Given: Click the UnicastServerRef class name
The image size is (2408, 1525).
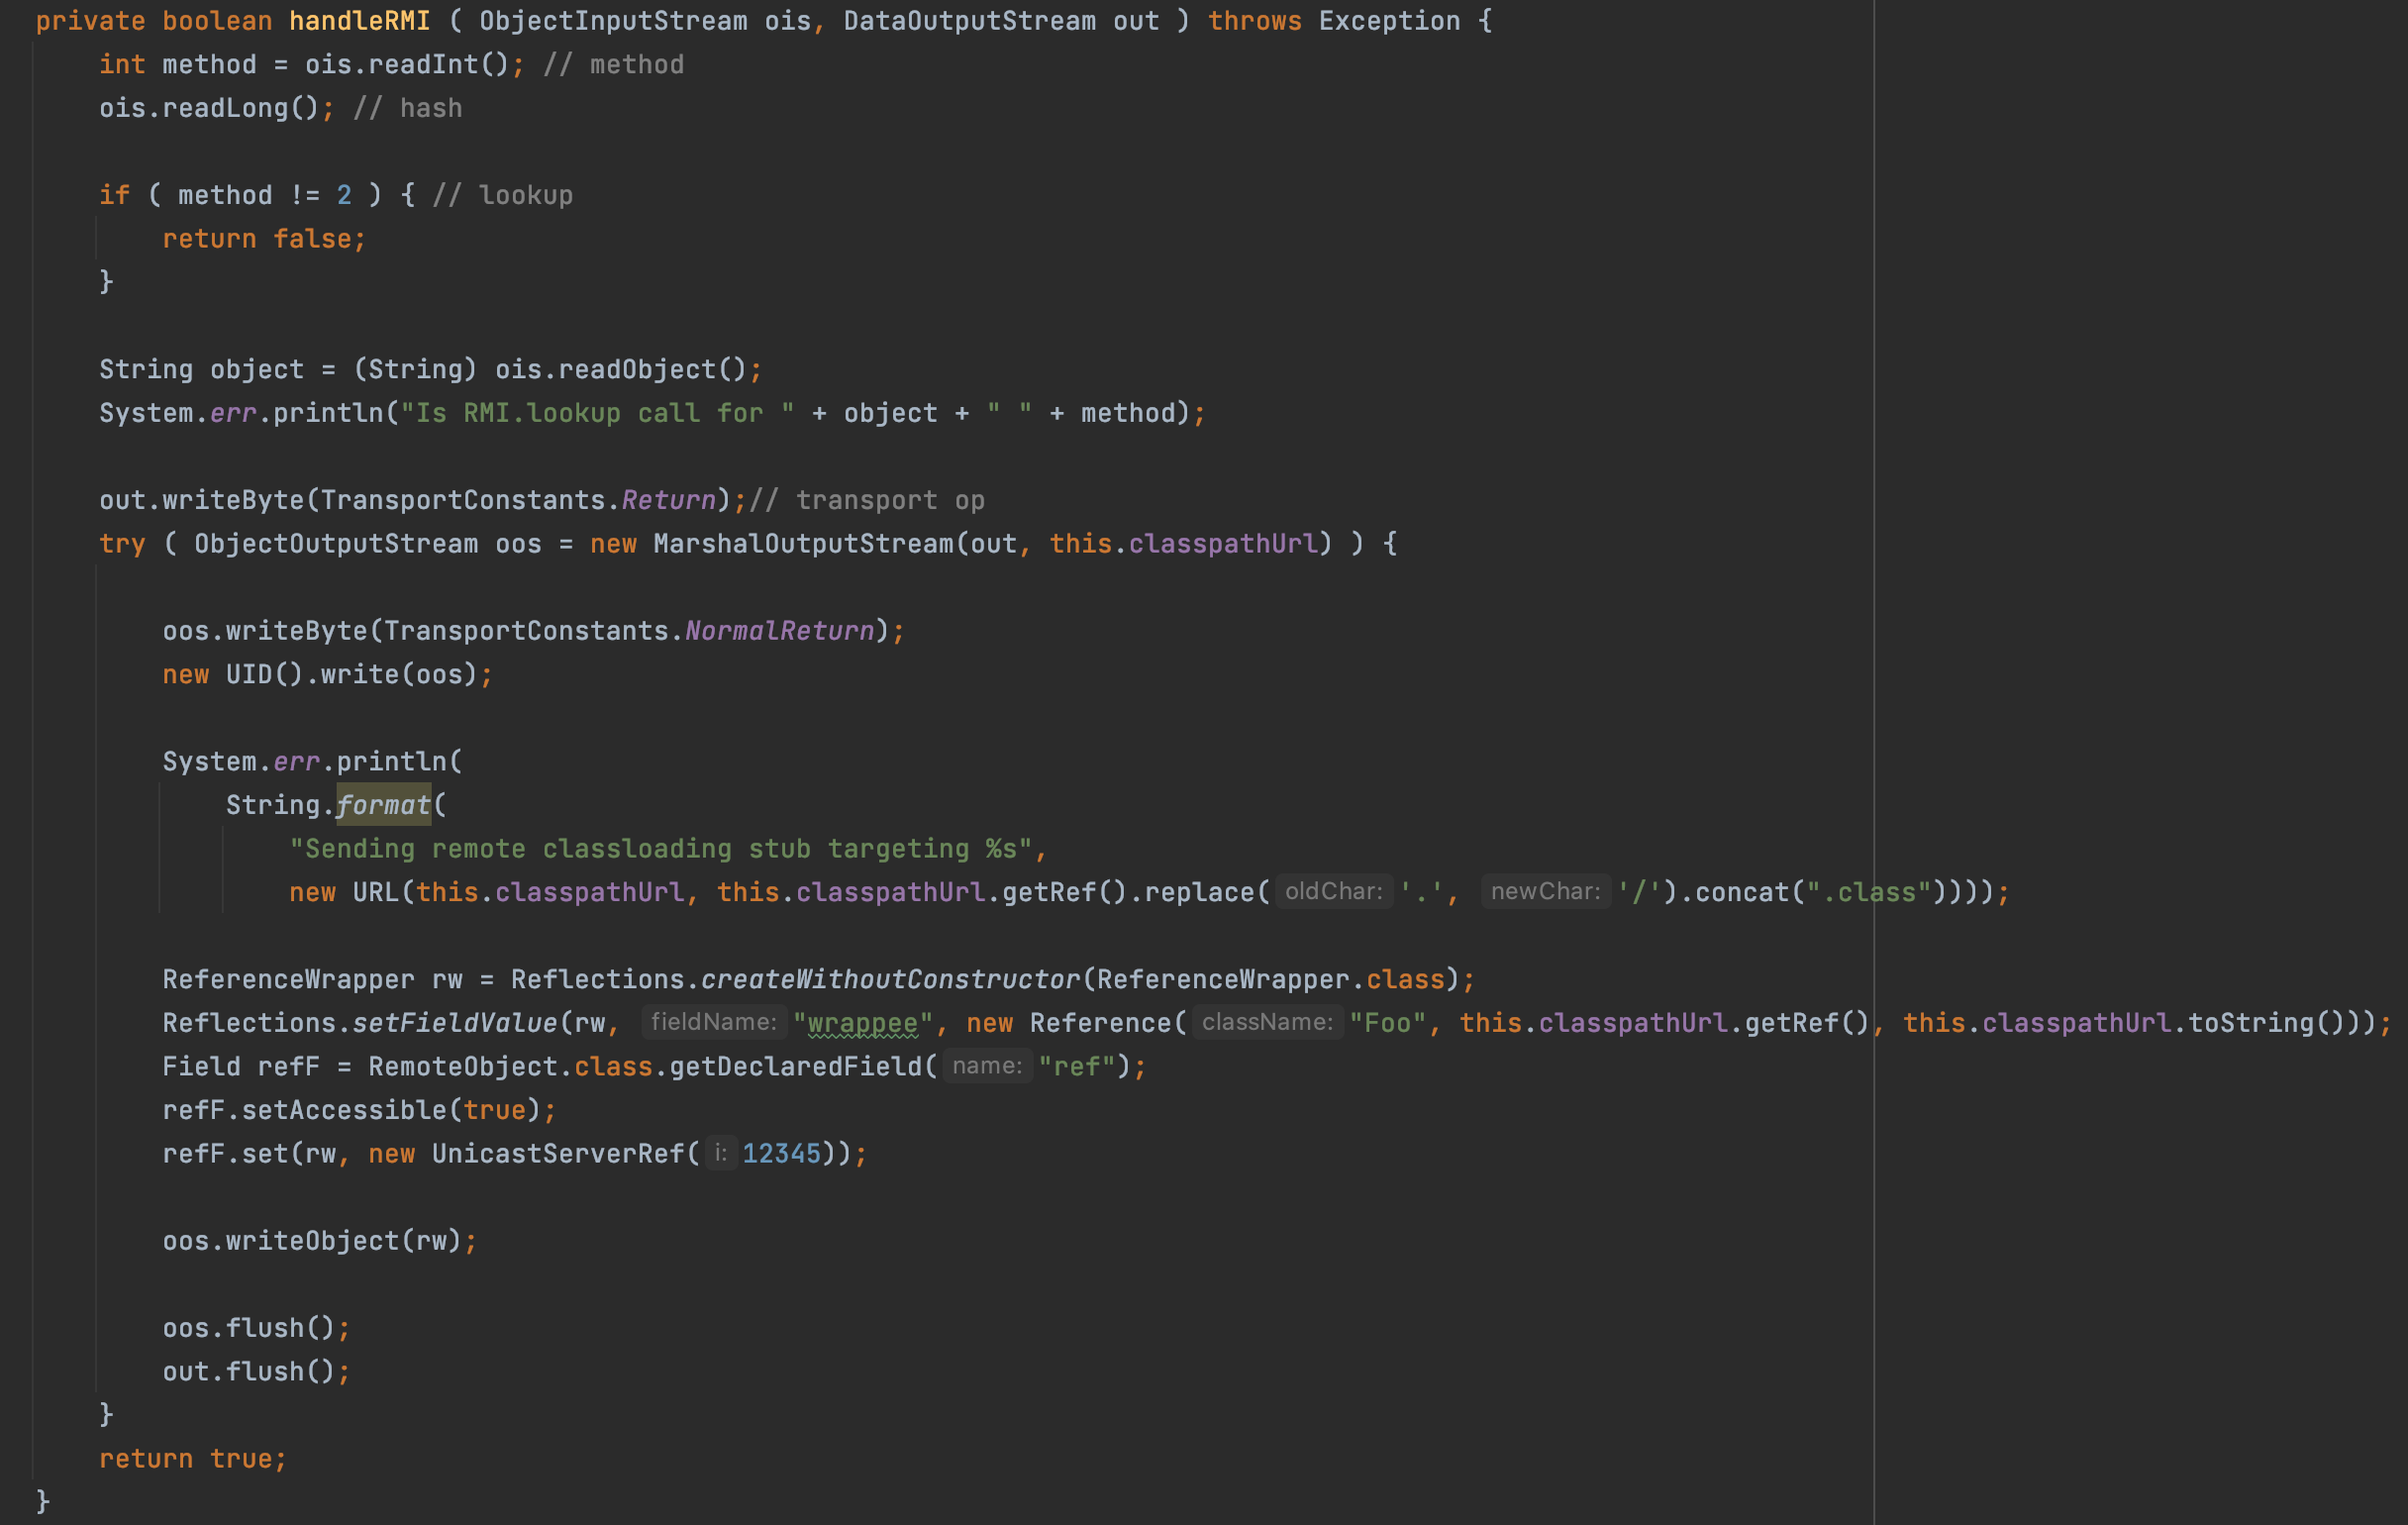Looking at the screenshot, I should [558, 1154].
